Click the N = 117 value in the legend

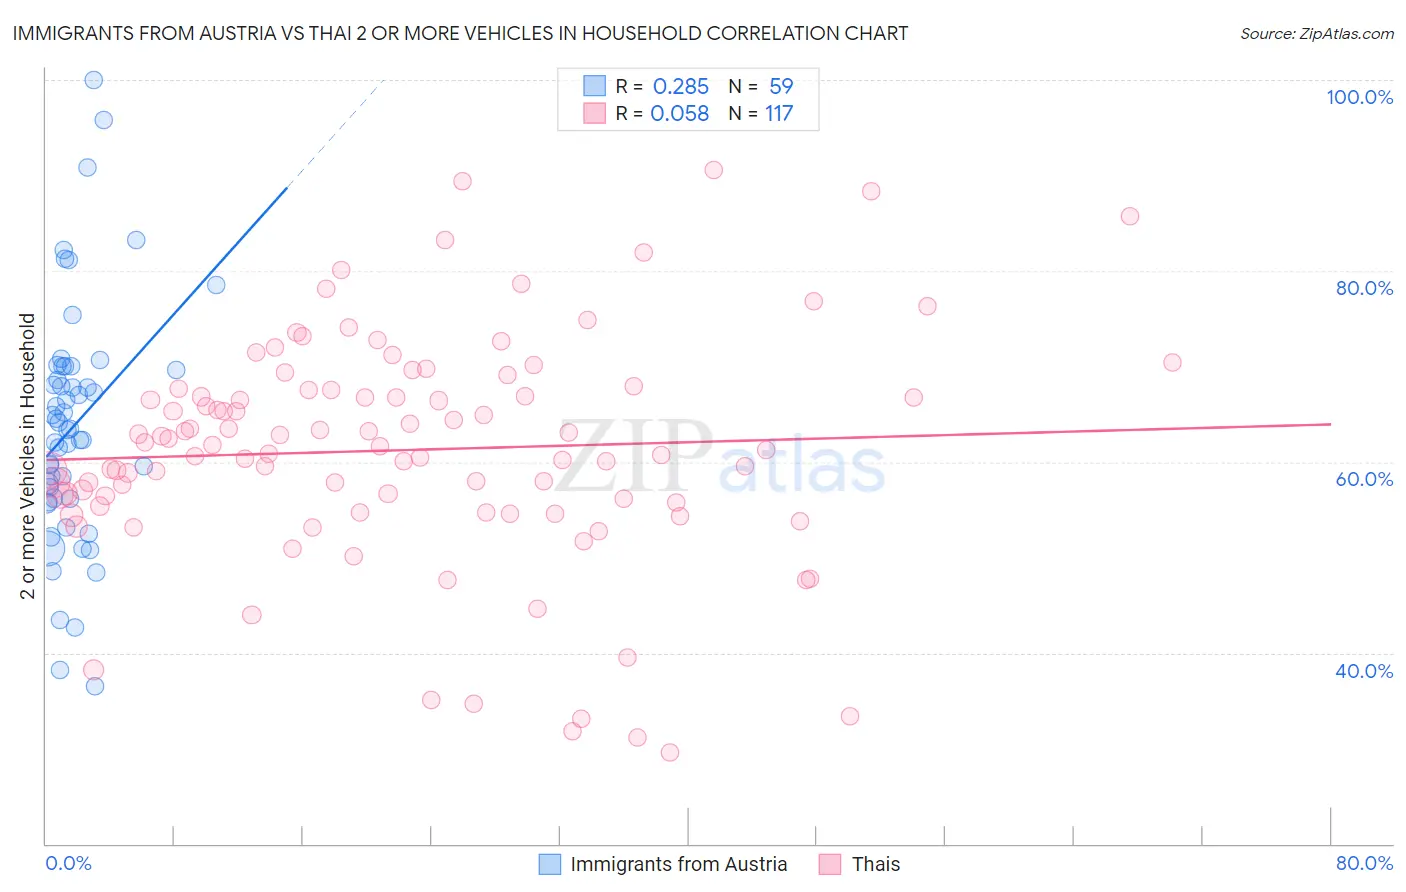click(x=760, y=113)
